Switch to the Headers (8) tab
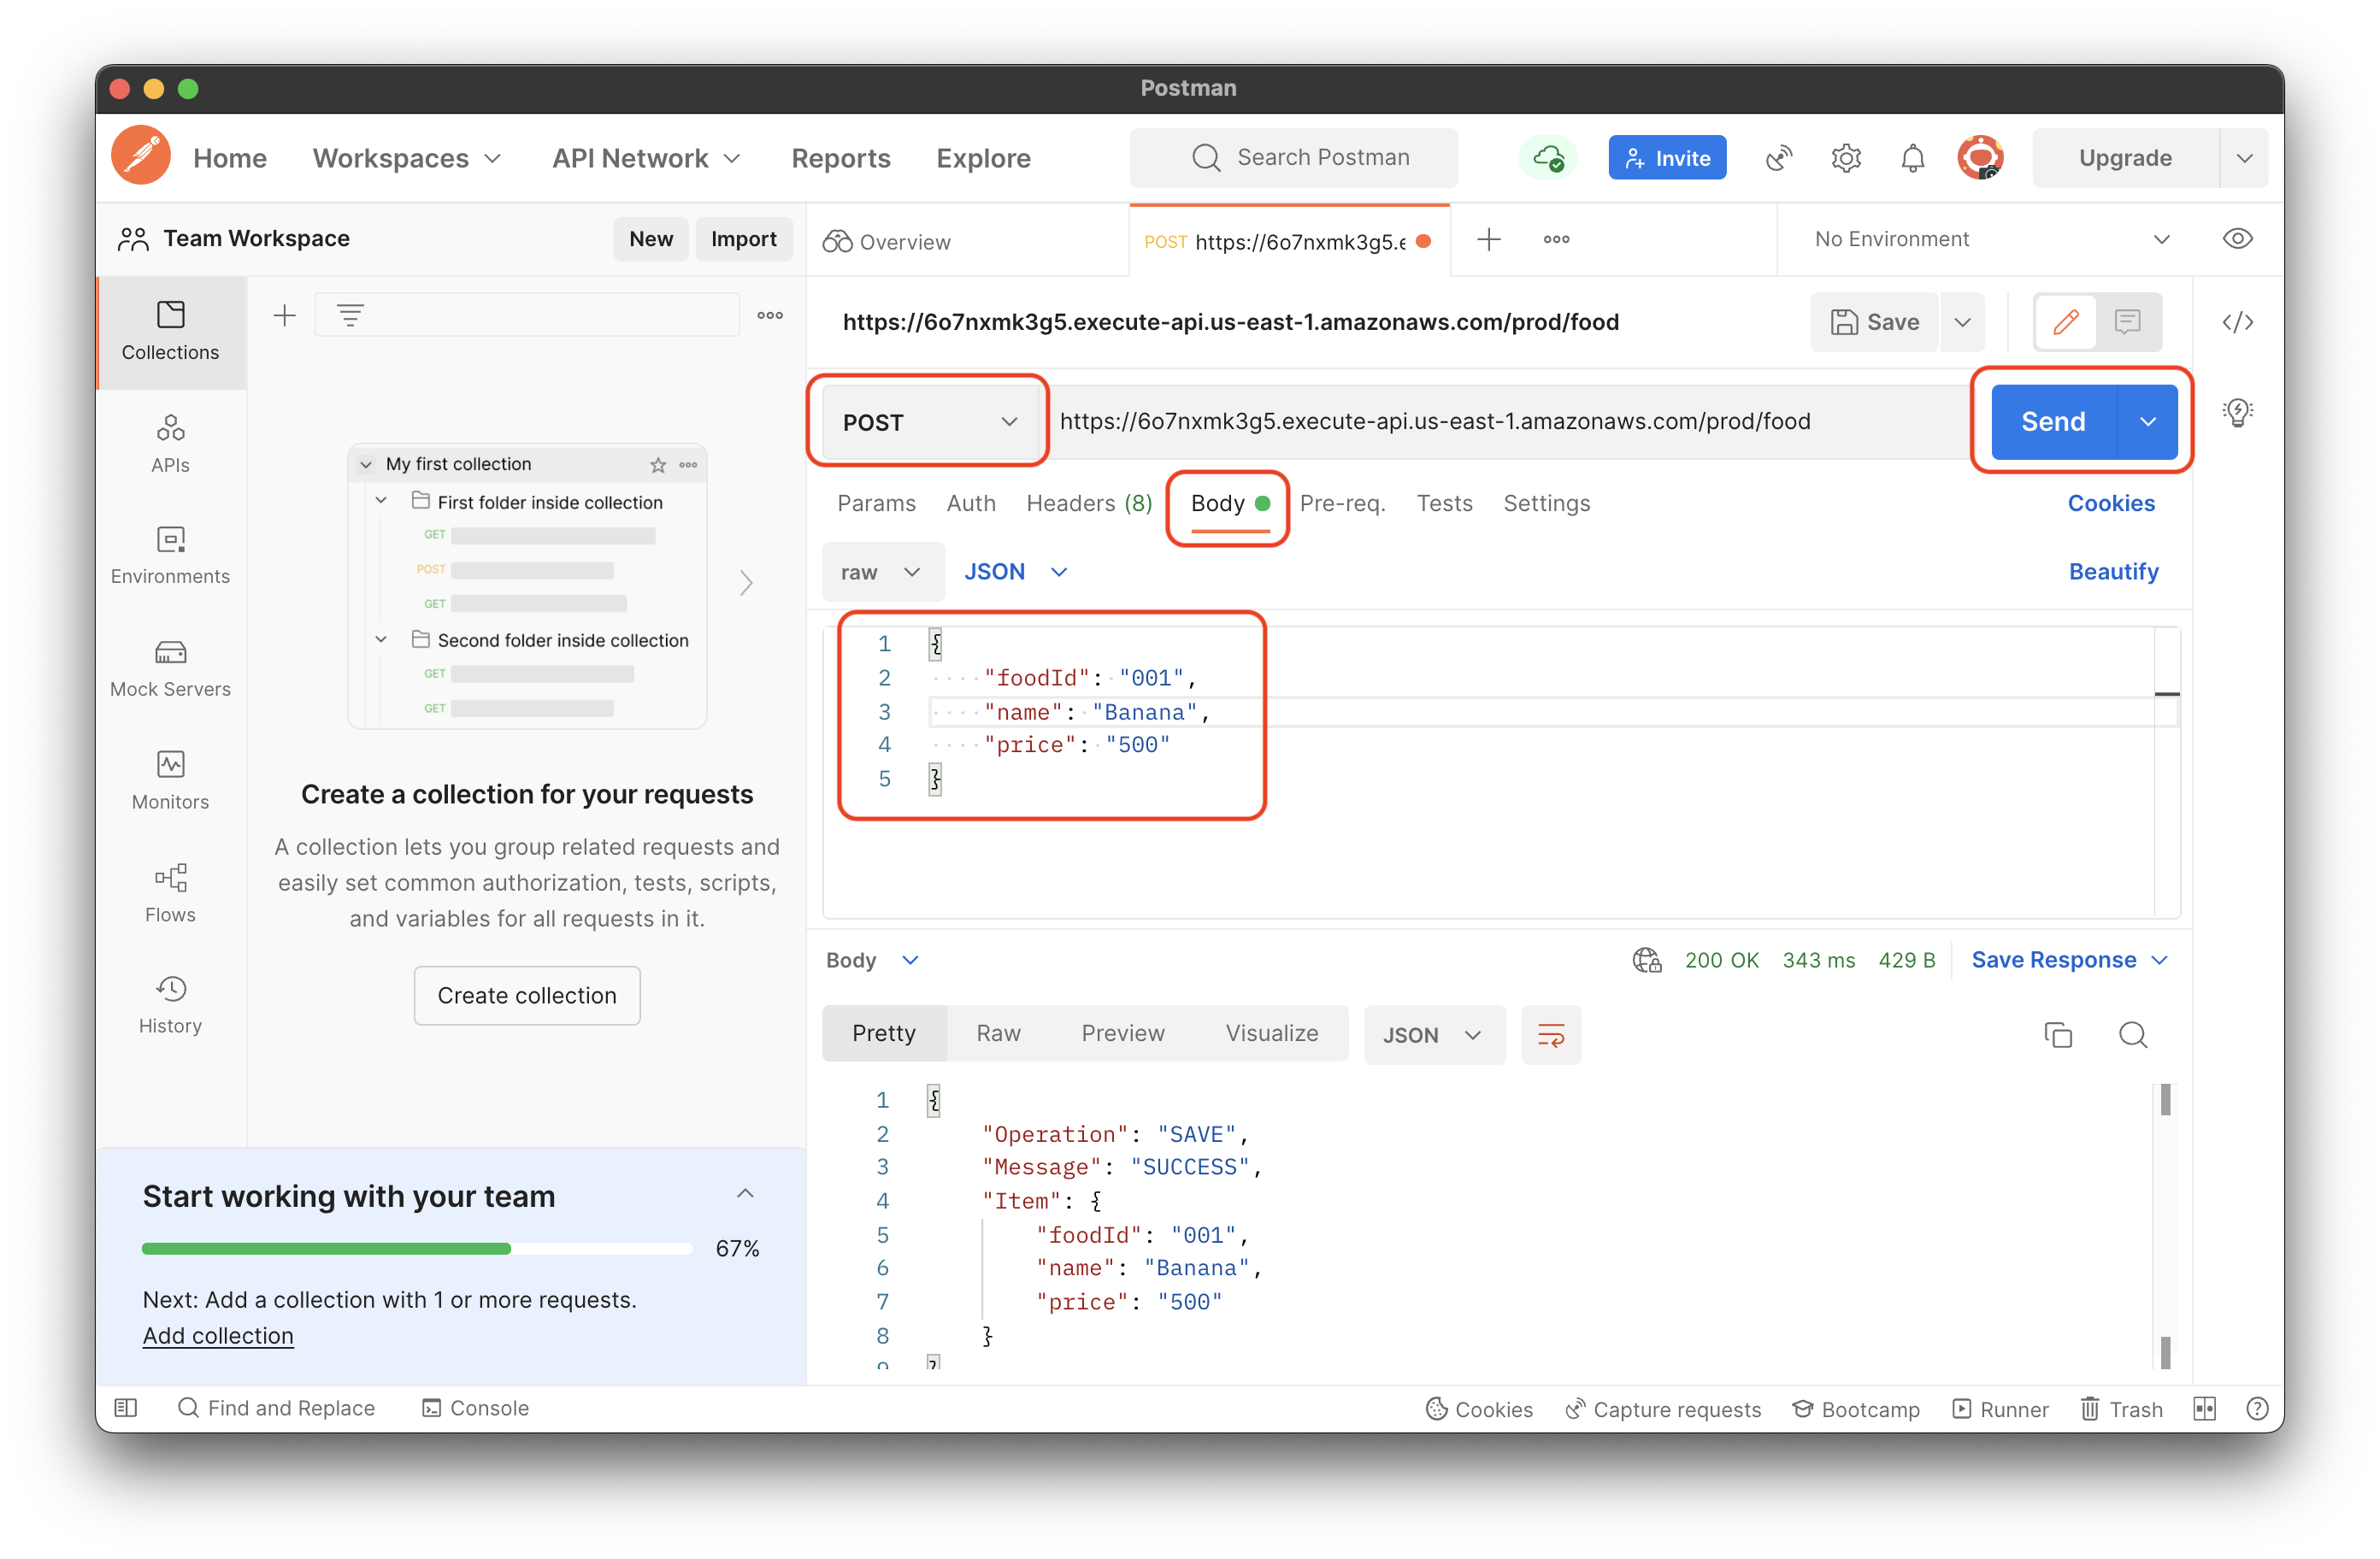 1089,503
